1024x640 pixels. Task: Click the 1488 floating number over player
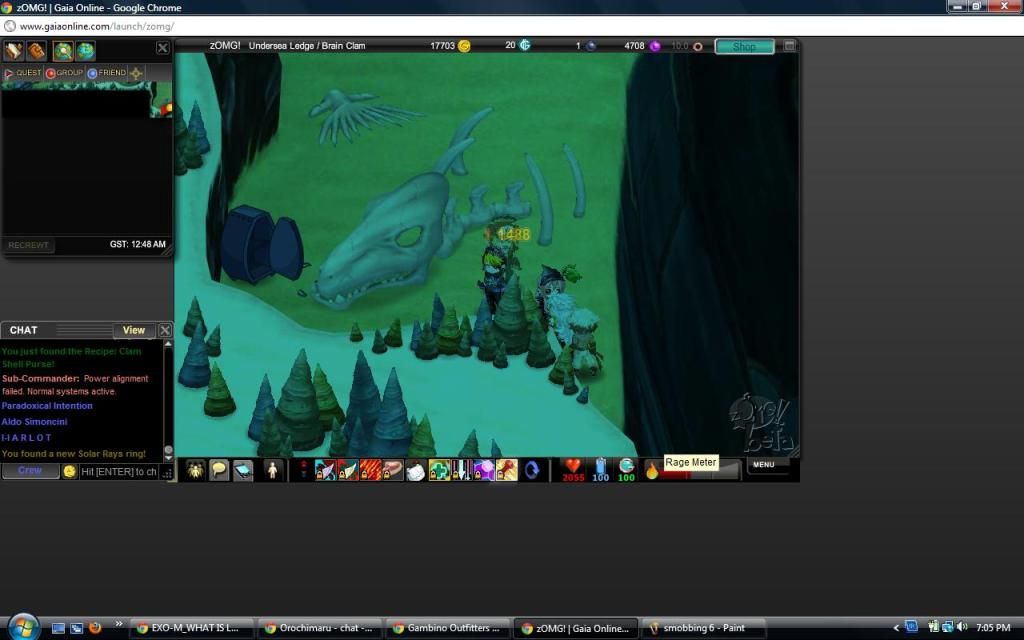click(513, 234)
